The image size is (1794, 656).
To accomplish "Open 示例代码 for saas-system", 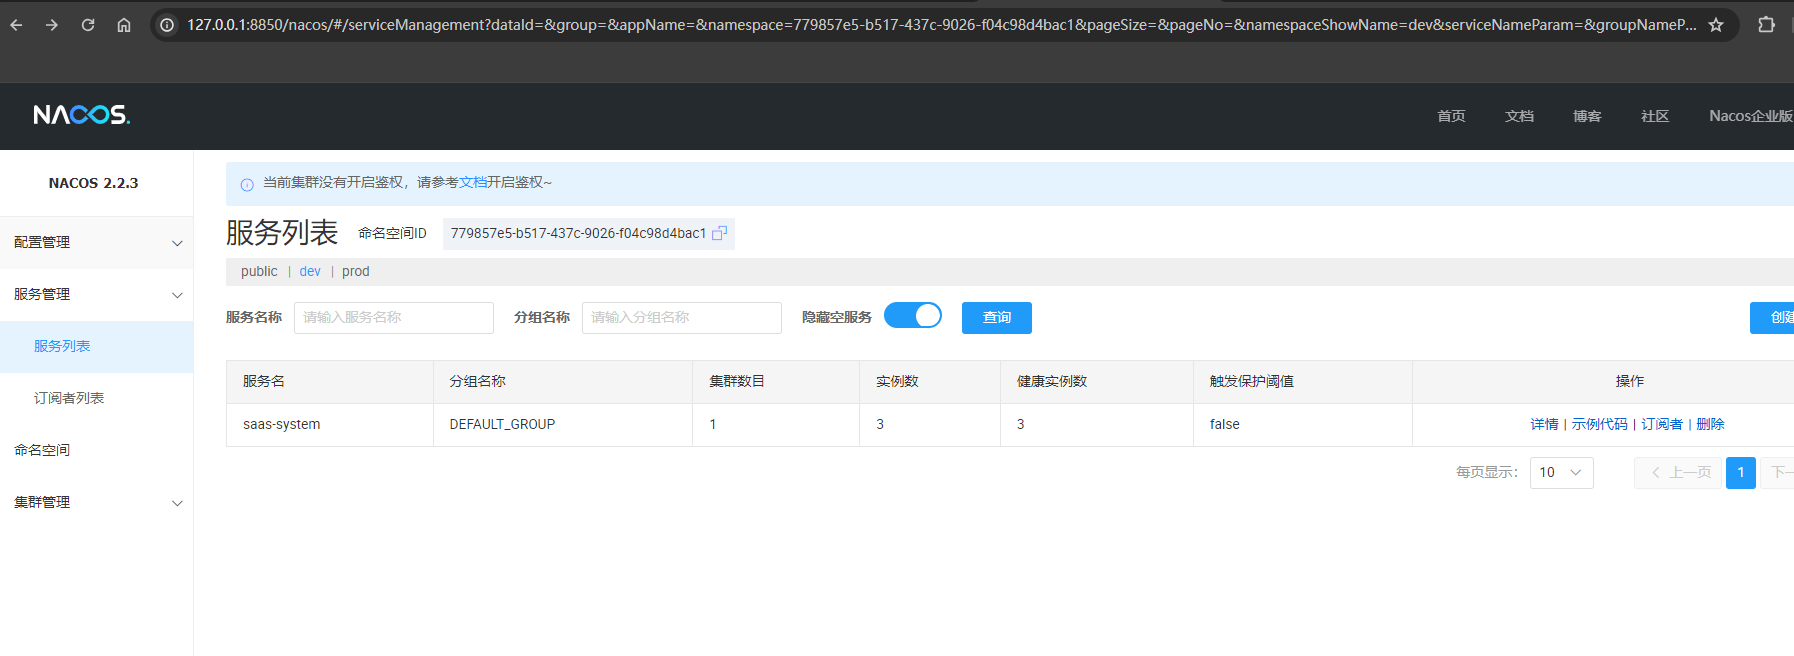I will click(x=1599, y=424).
